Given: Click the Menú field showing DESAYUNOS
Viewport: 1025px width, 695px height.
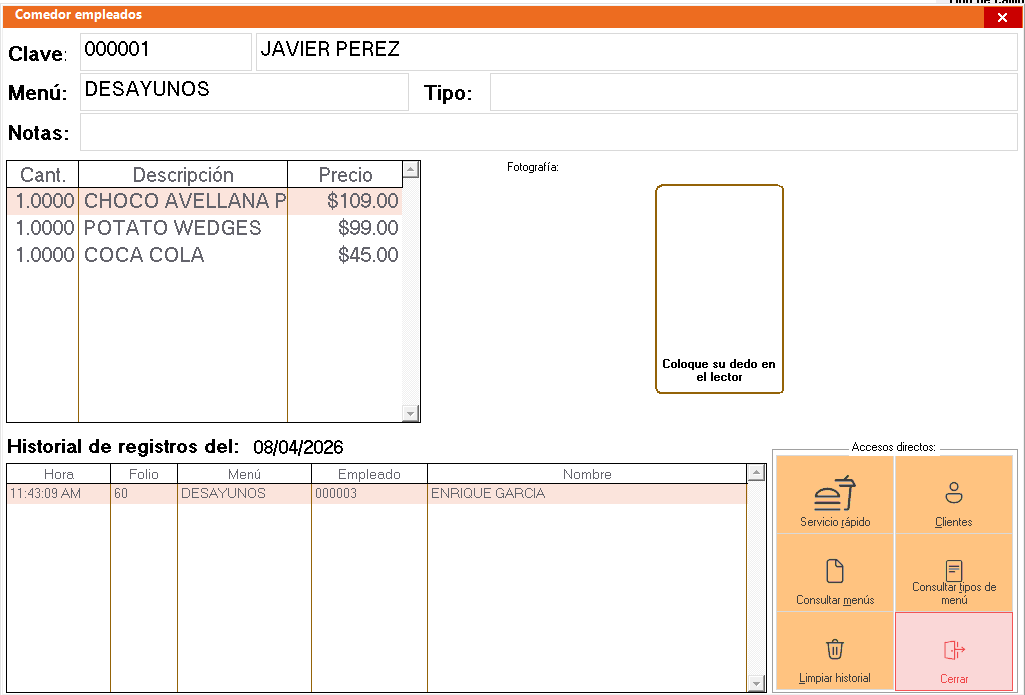Looking at the screenshot, I should tap(244, 92).
